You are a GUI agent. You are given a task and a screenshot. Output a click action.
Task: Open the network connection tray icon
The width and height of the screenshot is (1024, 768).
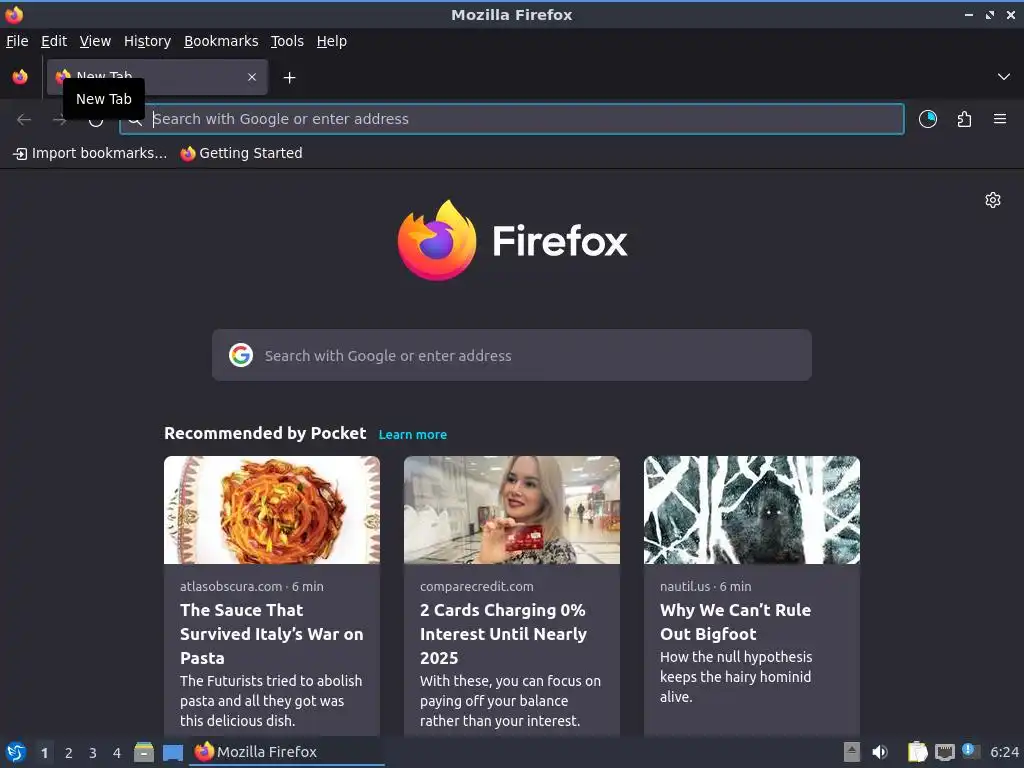point(944,752)
